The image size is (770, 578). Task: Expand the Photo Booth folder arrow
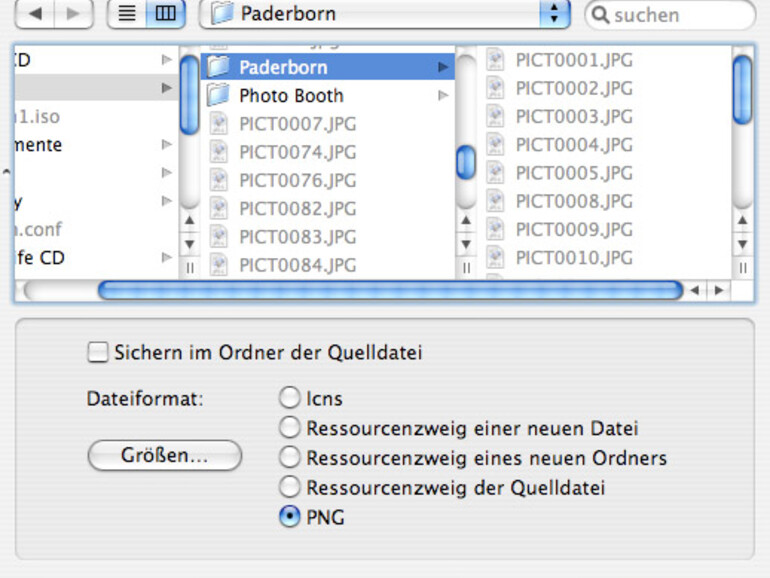tap(443, 96)
